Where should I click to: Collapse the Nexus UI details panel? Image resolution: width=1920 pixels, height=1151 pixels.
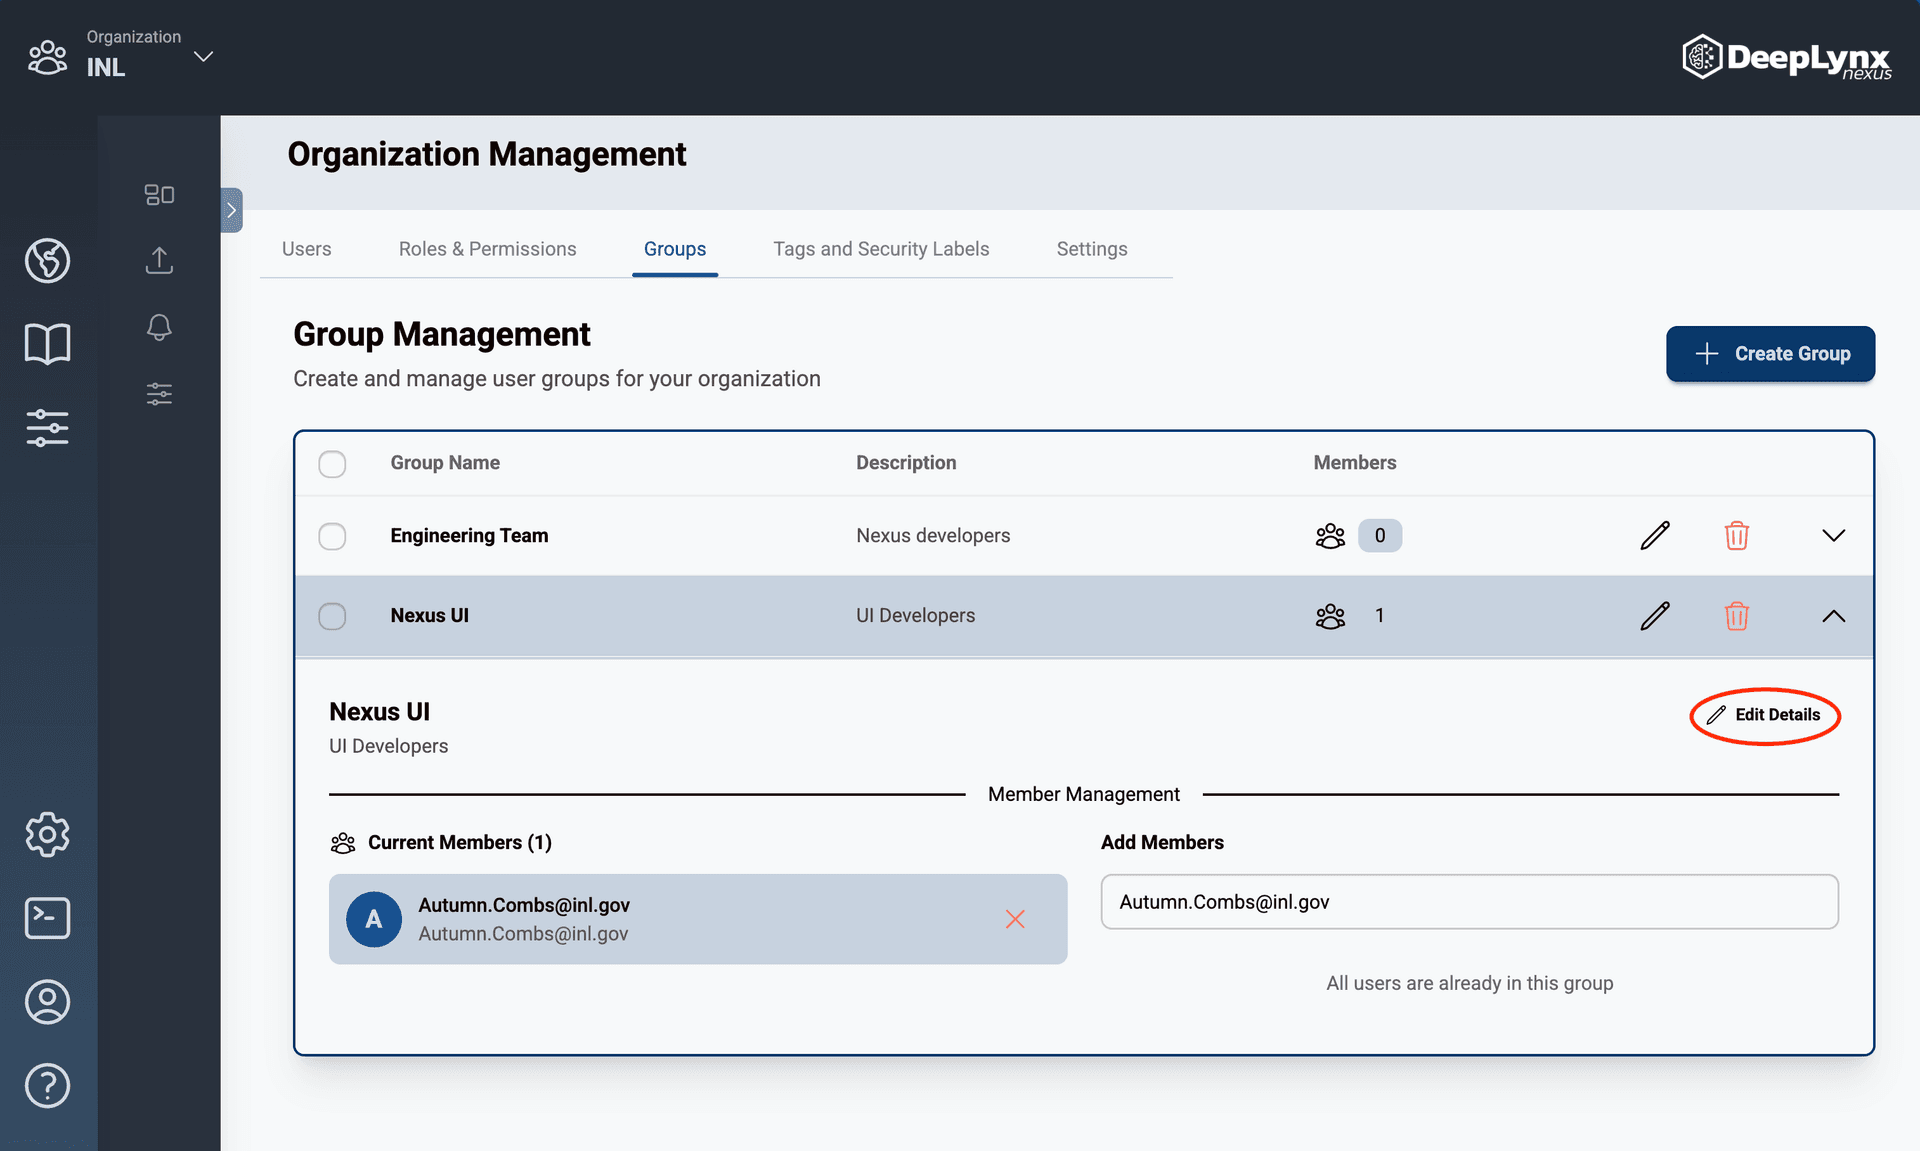click(1834, 616)
